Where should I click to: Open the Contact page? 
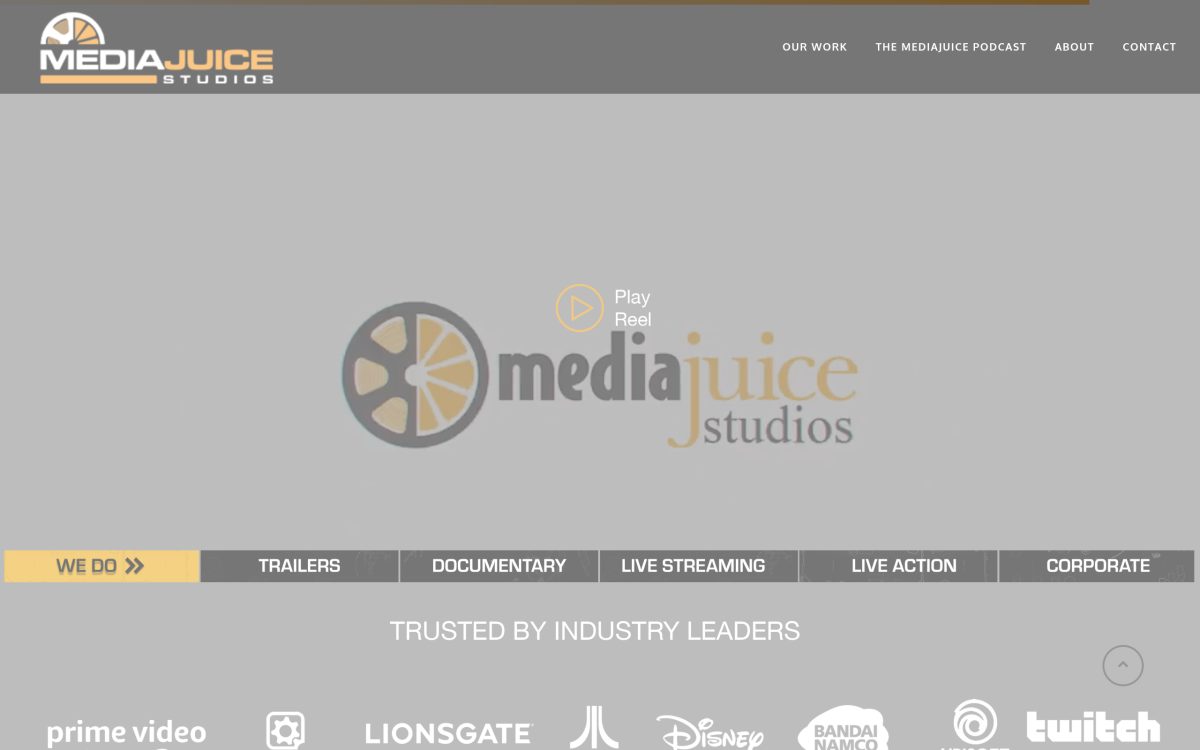1149,47
